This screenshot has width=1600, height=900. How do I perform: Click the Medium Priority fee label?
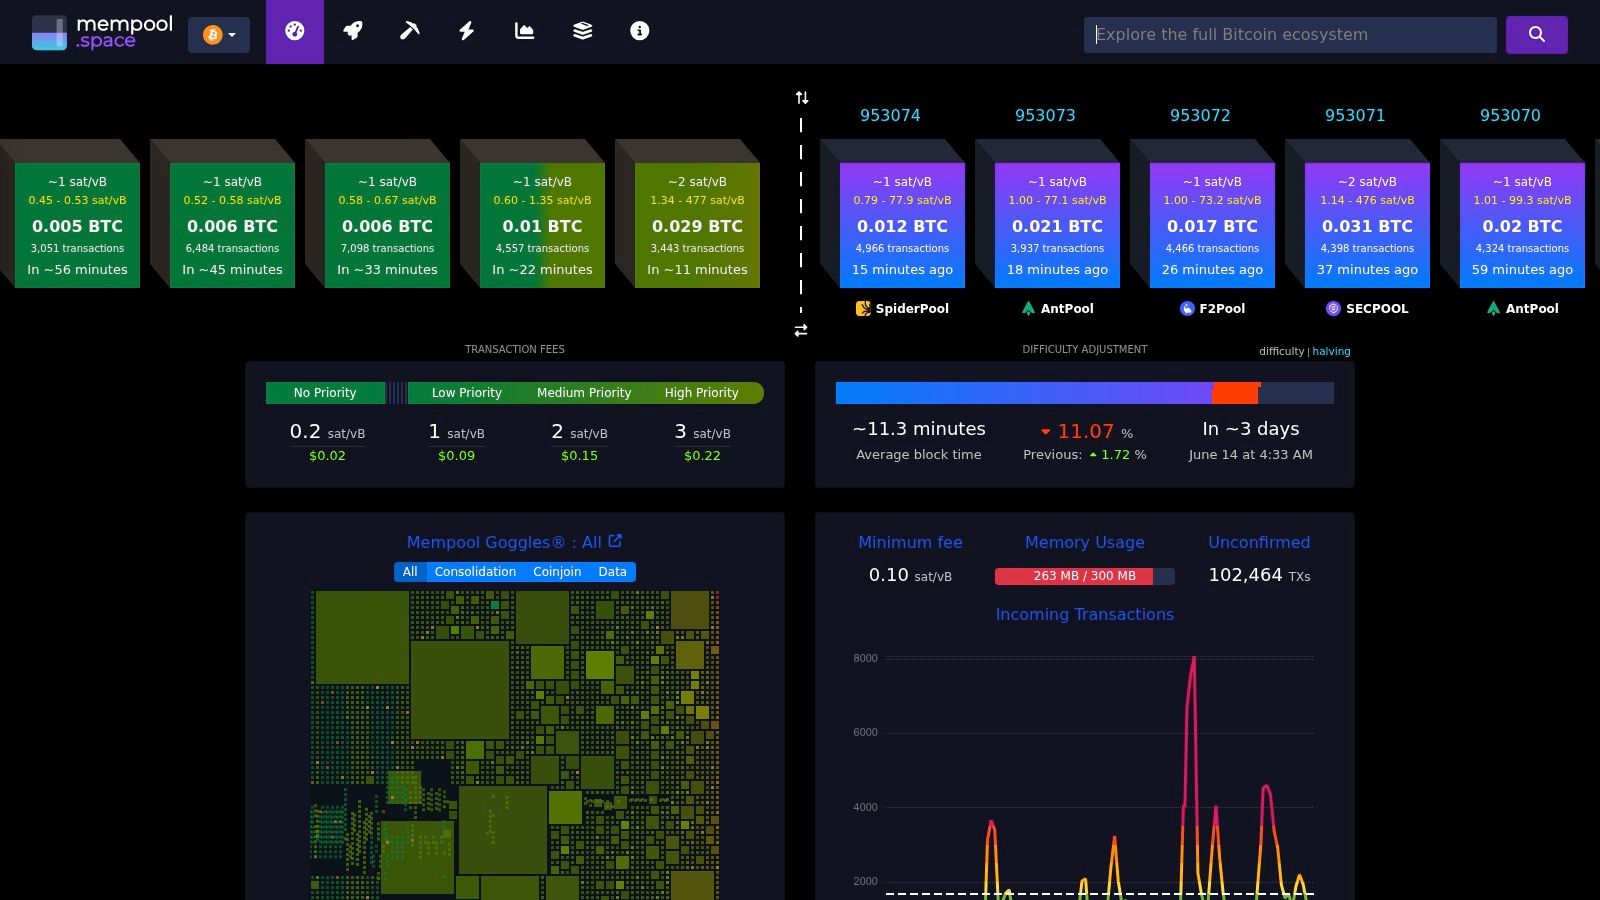click(584, 393)
